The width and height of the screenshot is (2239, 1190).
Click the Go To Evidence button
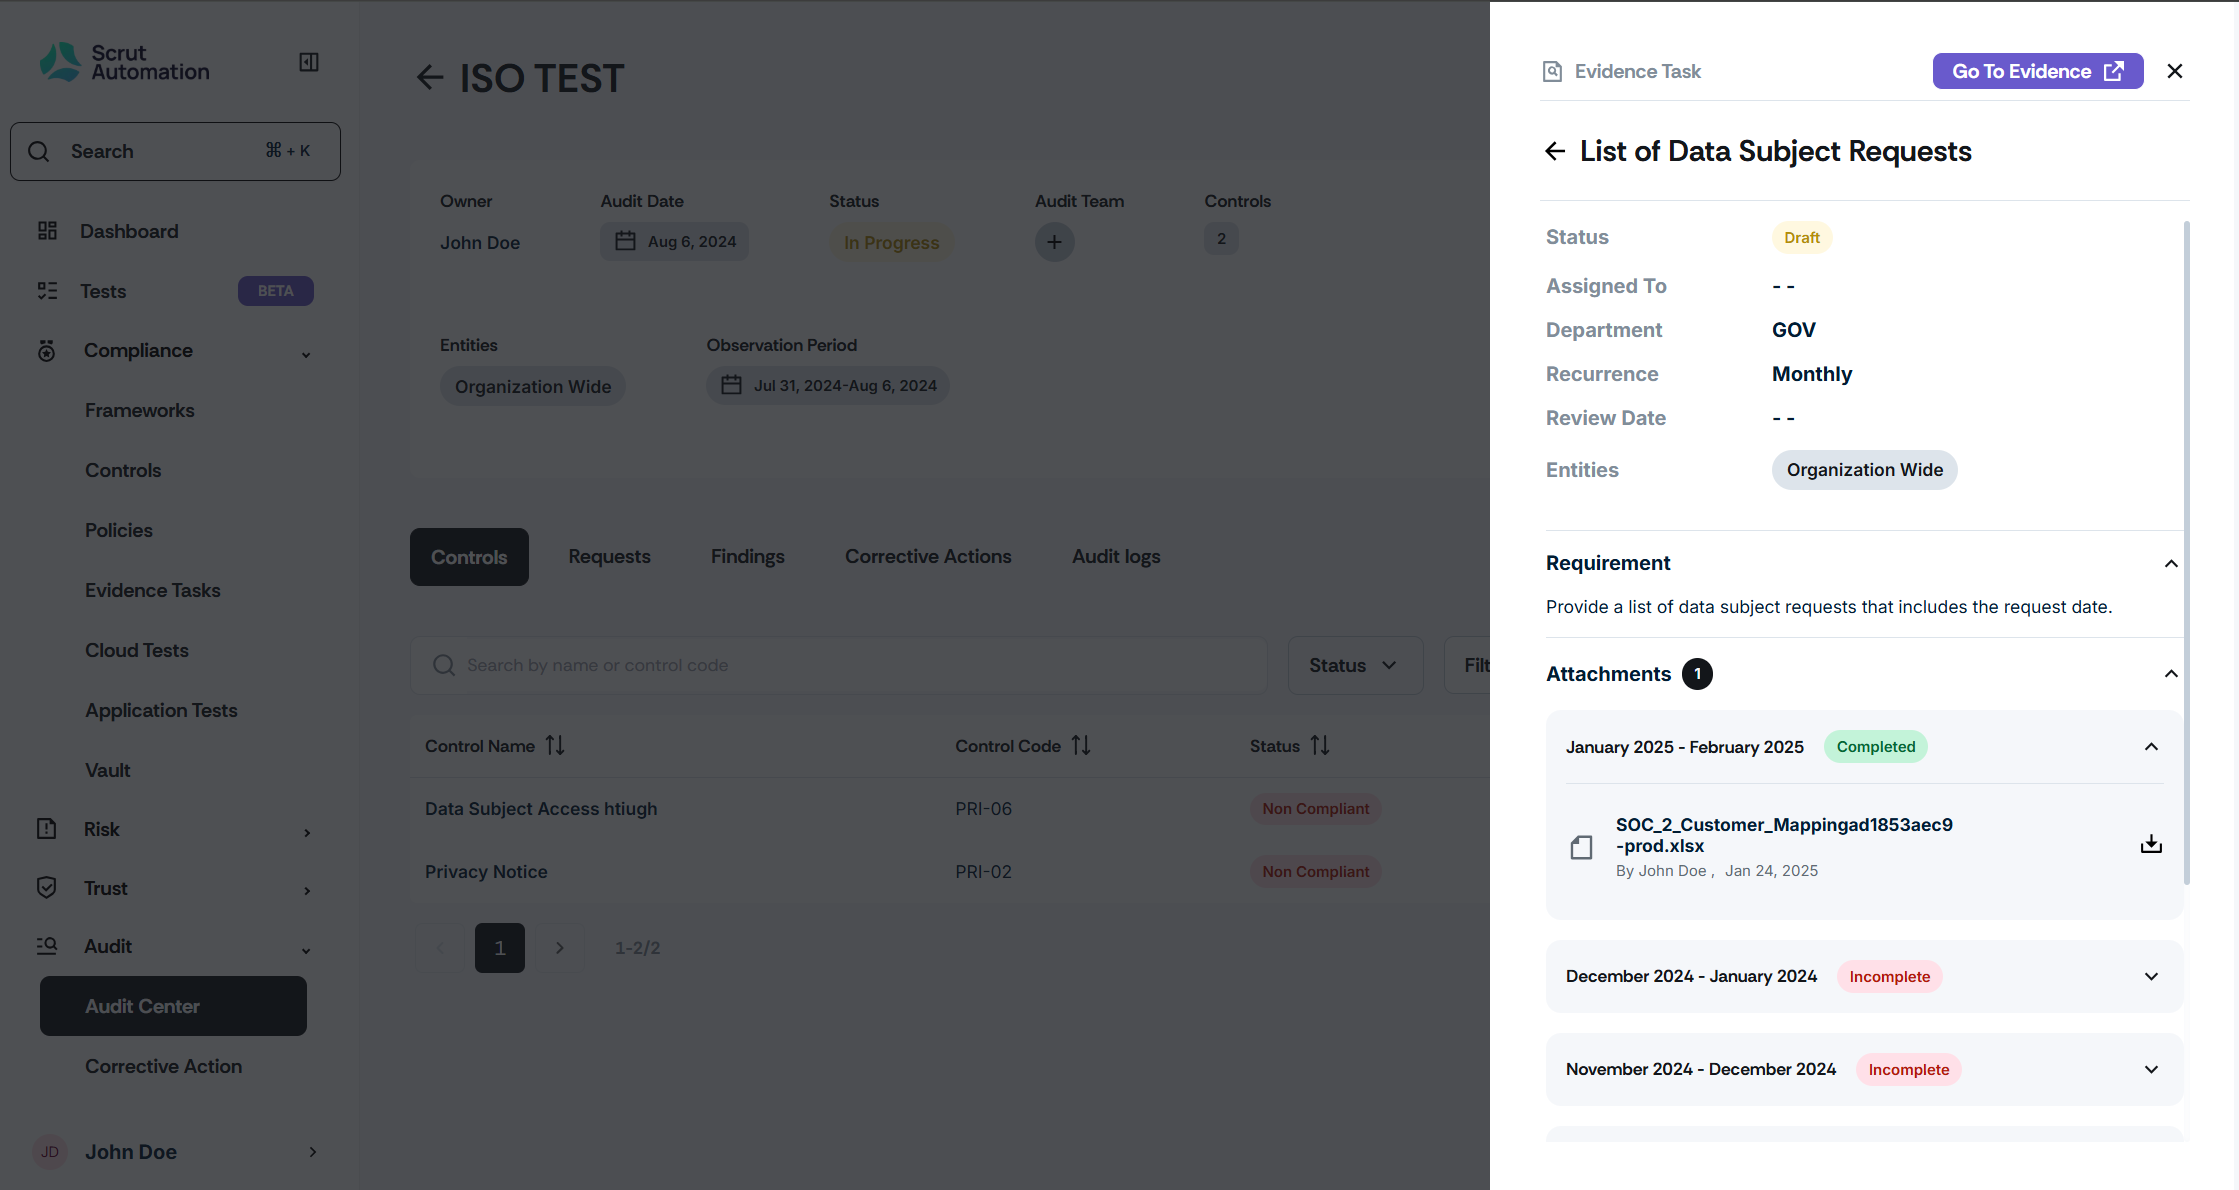(x=2038, y=71)
